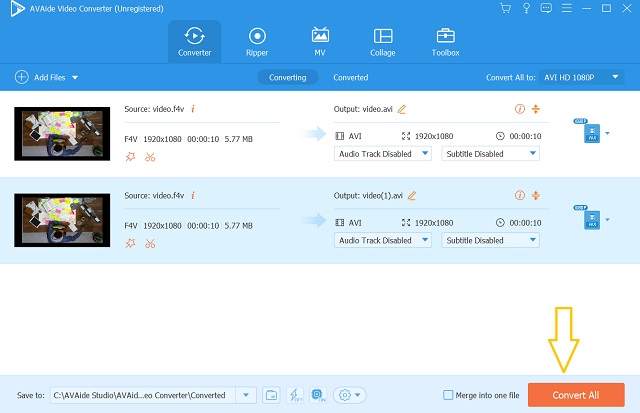This screenshot has height=413, width=640.
Task: Click the register key icon
Action: tap(526, 8)
